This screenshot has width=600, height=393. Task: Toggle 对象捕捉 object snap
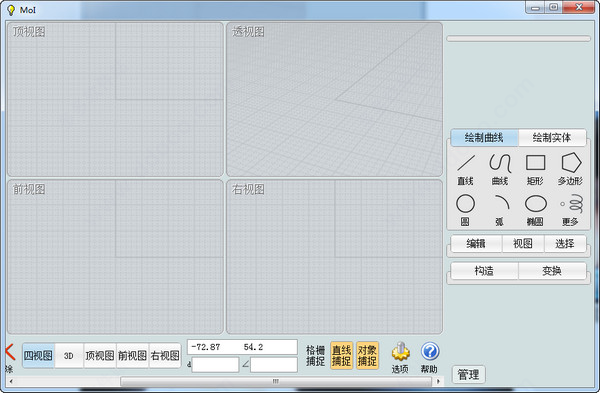367,355
